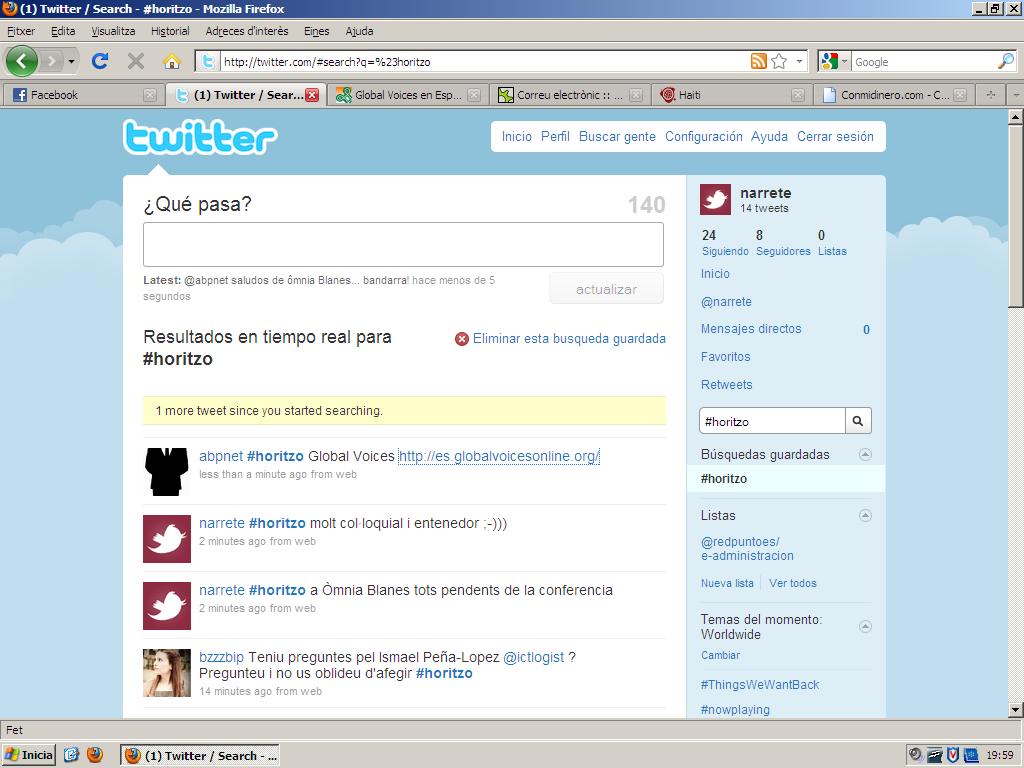Open Perfil in Twitter navigation
Image resolution: width=1024 pixels, height=768 pixels.
pyautogui.click(x=555, y=136)
